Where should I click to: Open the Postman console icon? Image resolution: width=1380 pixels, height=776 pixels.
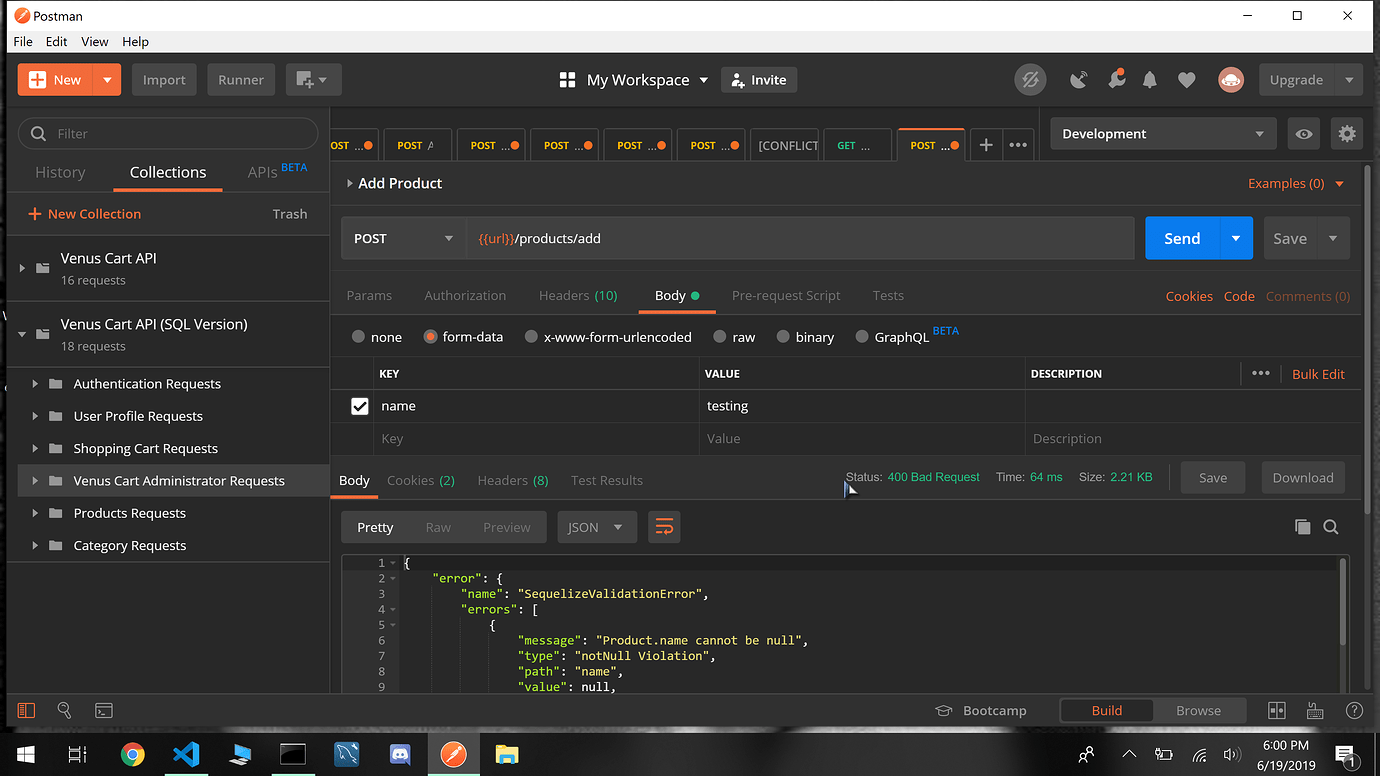104,710
